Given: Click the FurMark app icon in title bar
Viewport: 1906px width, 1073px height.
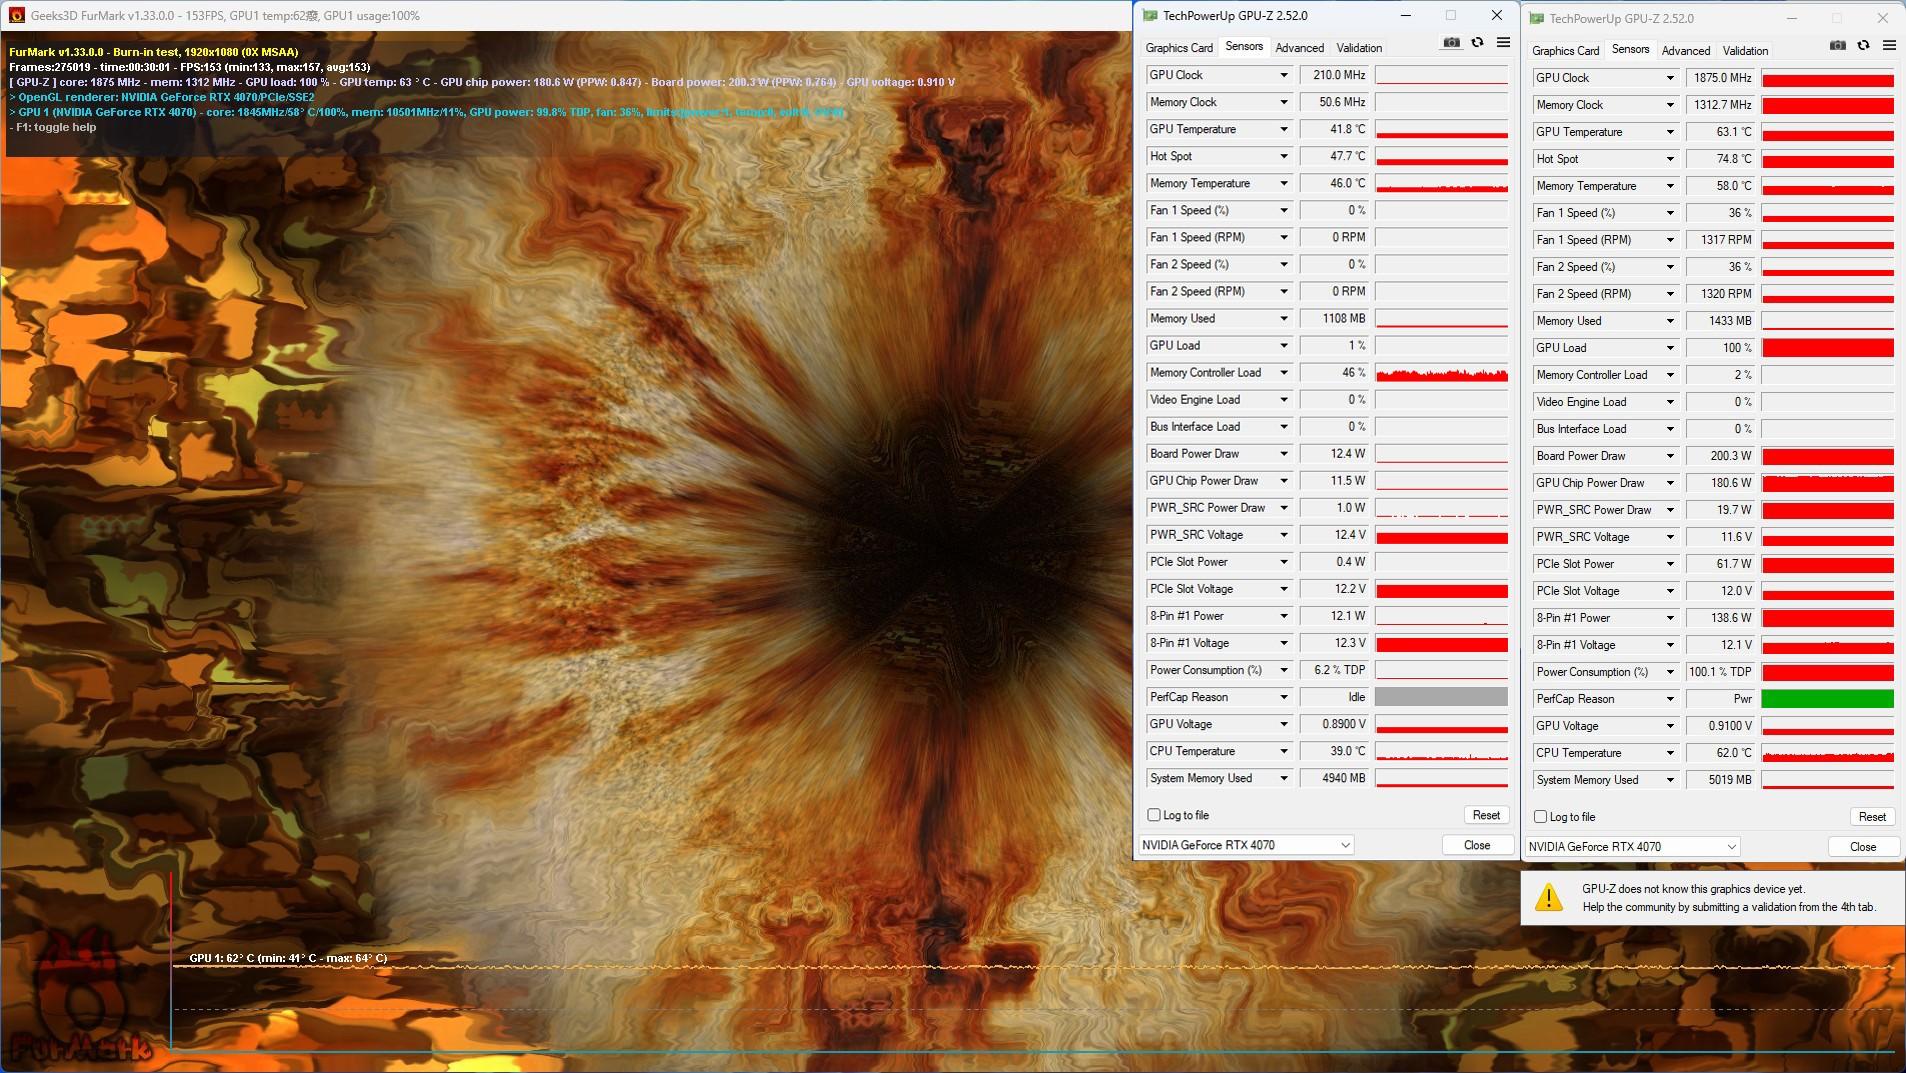Looking at the screenshot, I should point(16,15).
